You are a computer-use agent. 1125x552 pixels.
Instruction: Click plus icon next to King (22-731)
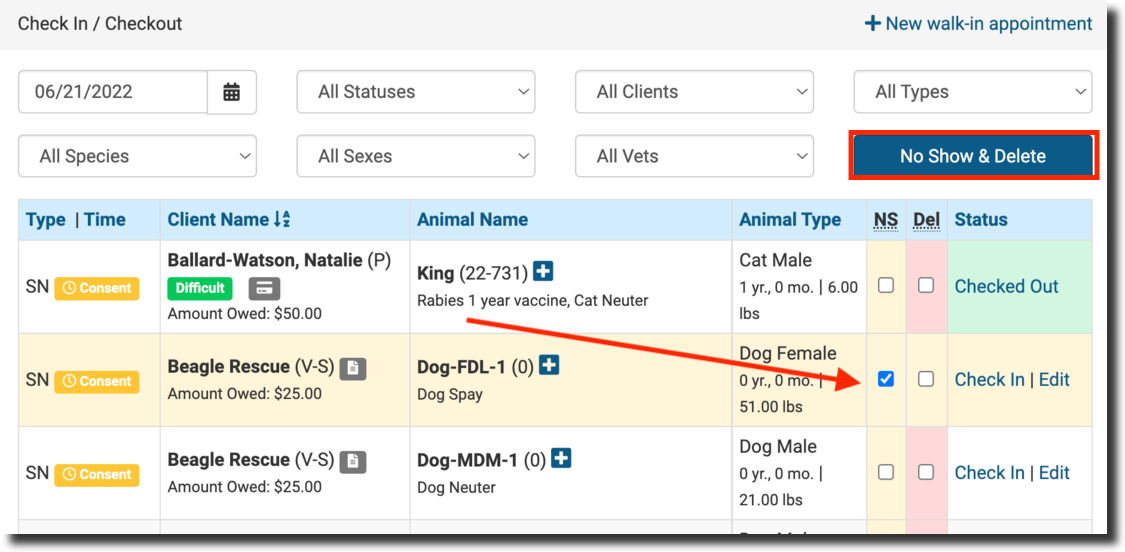point(543,271)
